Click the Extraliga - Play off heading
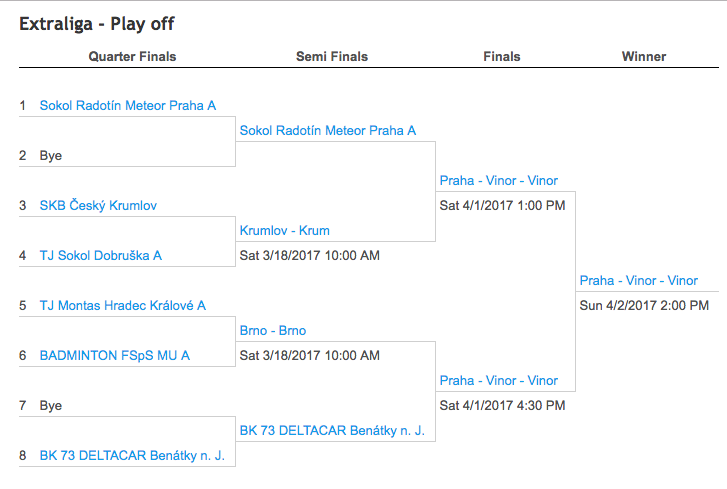The height and width of the screenshot is (489, 727). tap(97, 24)
